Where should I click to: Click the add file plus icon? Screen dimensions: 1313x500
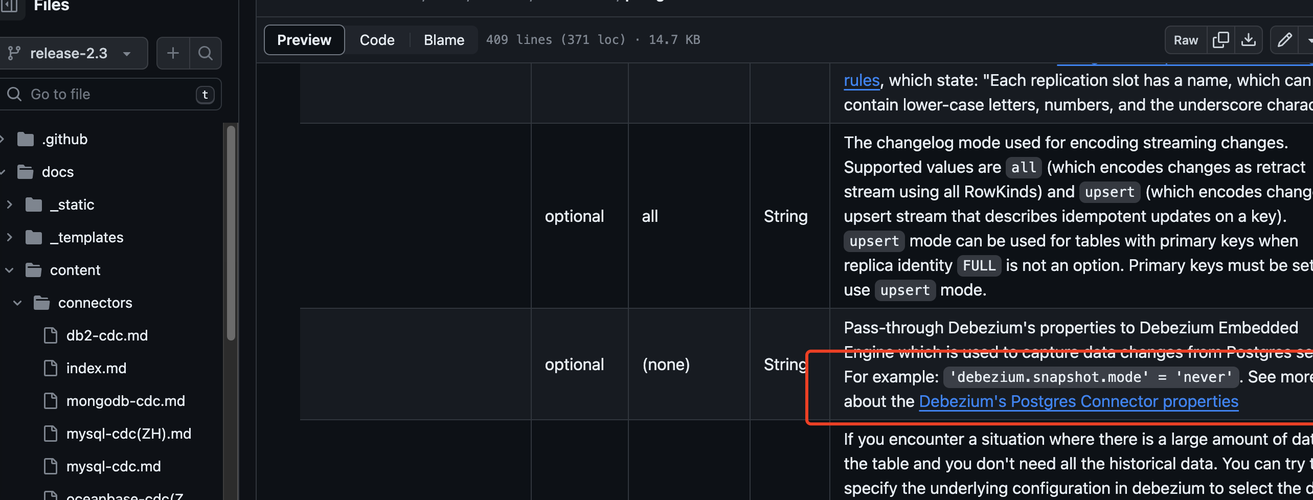tap(173, 53)
